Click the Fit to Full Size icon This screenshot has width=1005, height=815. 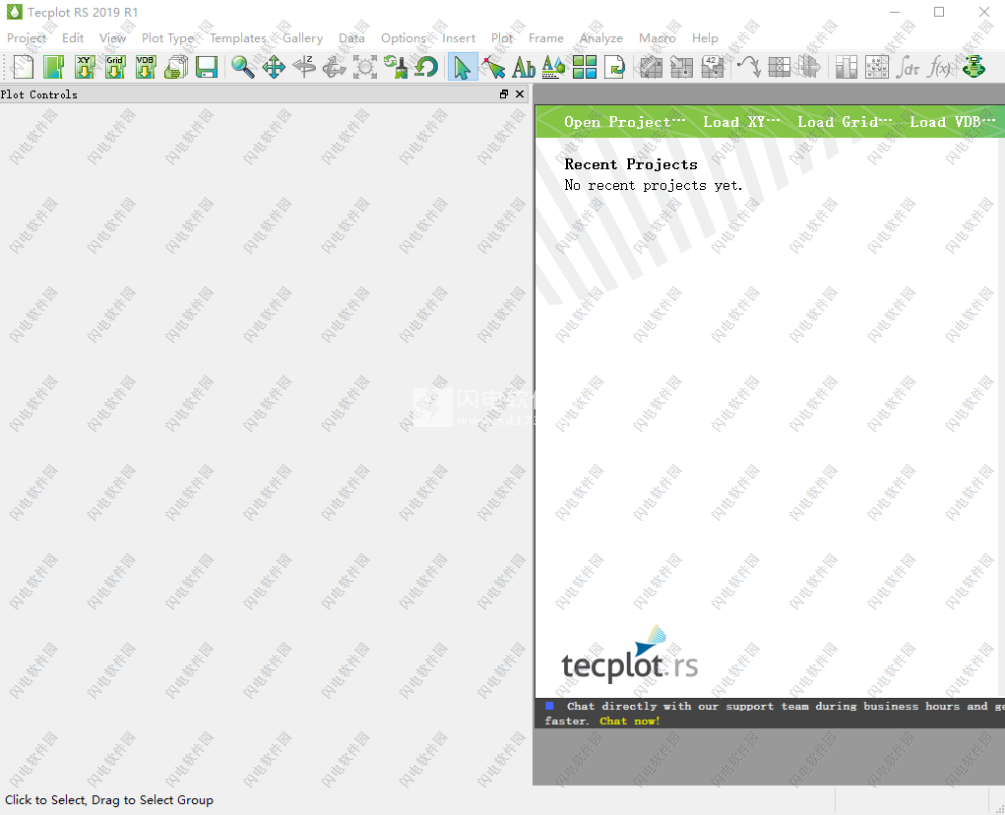tap(365, 67)
